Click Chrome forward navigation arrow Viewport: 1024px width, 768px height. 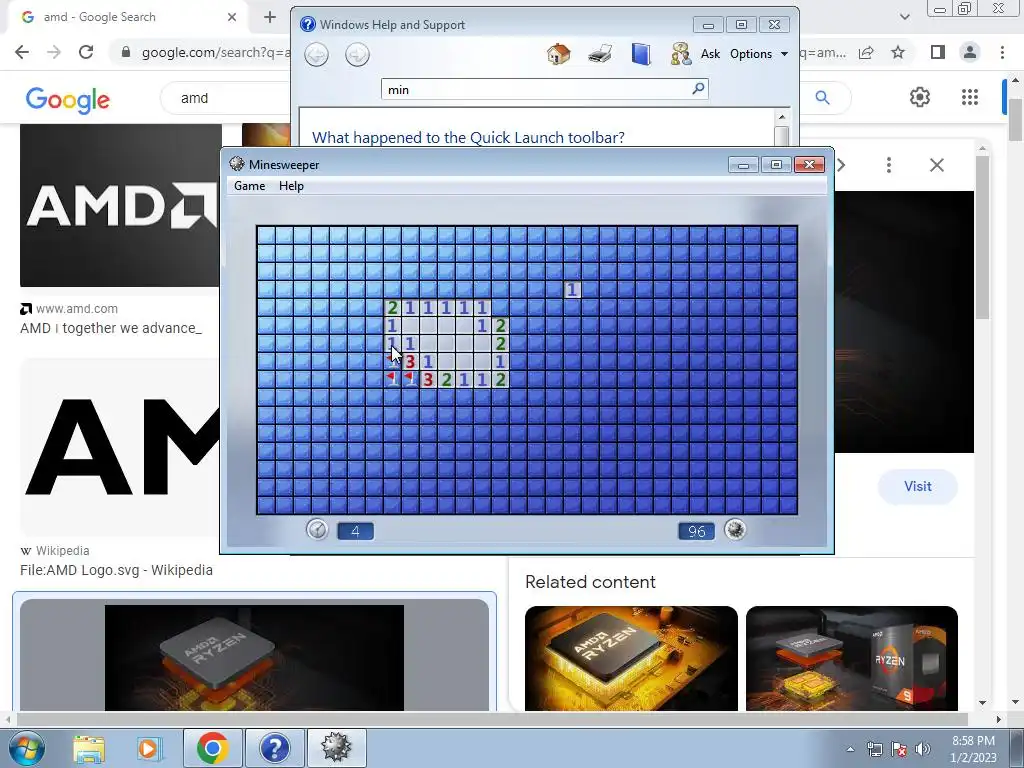[x=54, y=52]
